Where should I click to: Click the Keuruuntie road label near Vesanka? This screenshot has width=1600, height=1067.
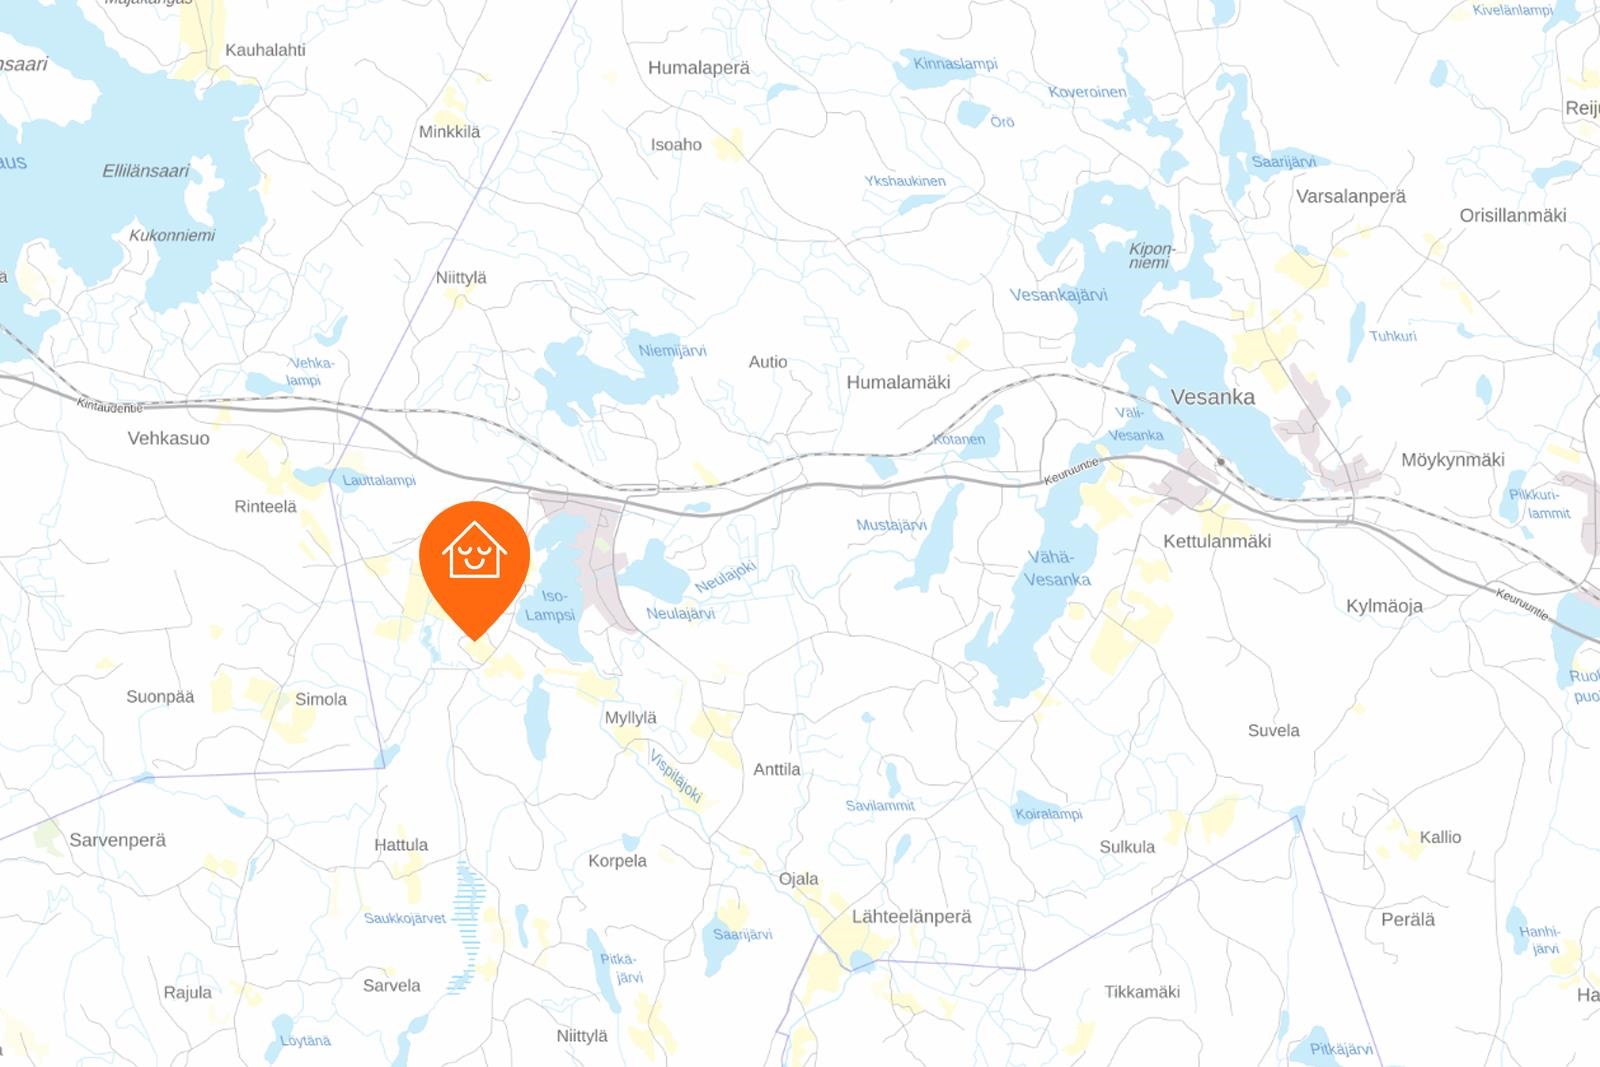pyautogui.click(x=1072, y=470)
